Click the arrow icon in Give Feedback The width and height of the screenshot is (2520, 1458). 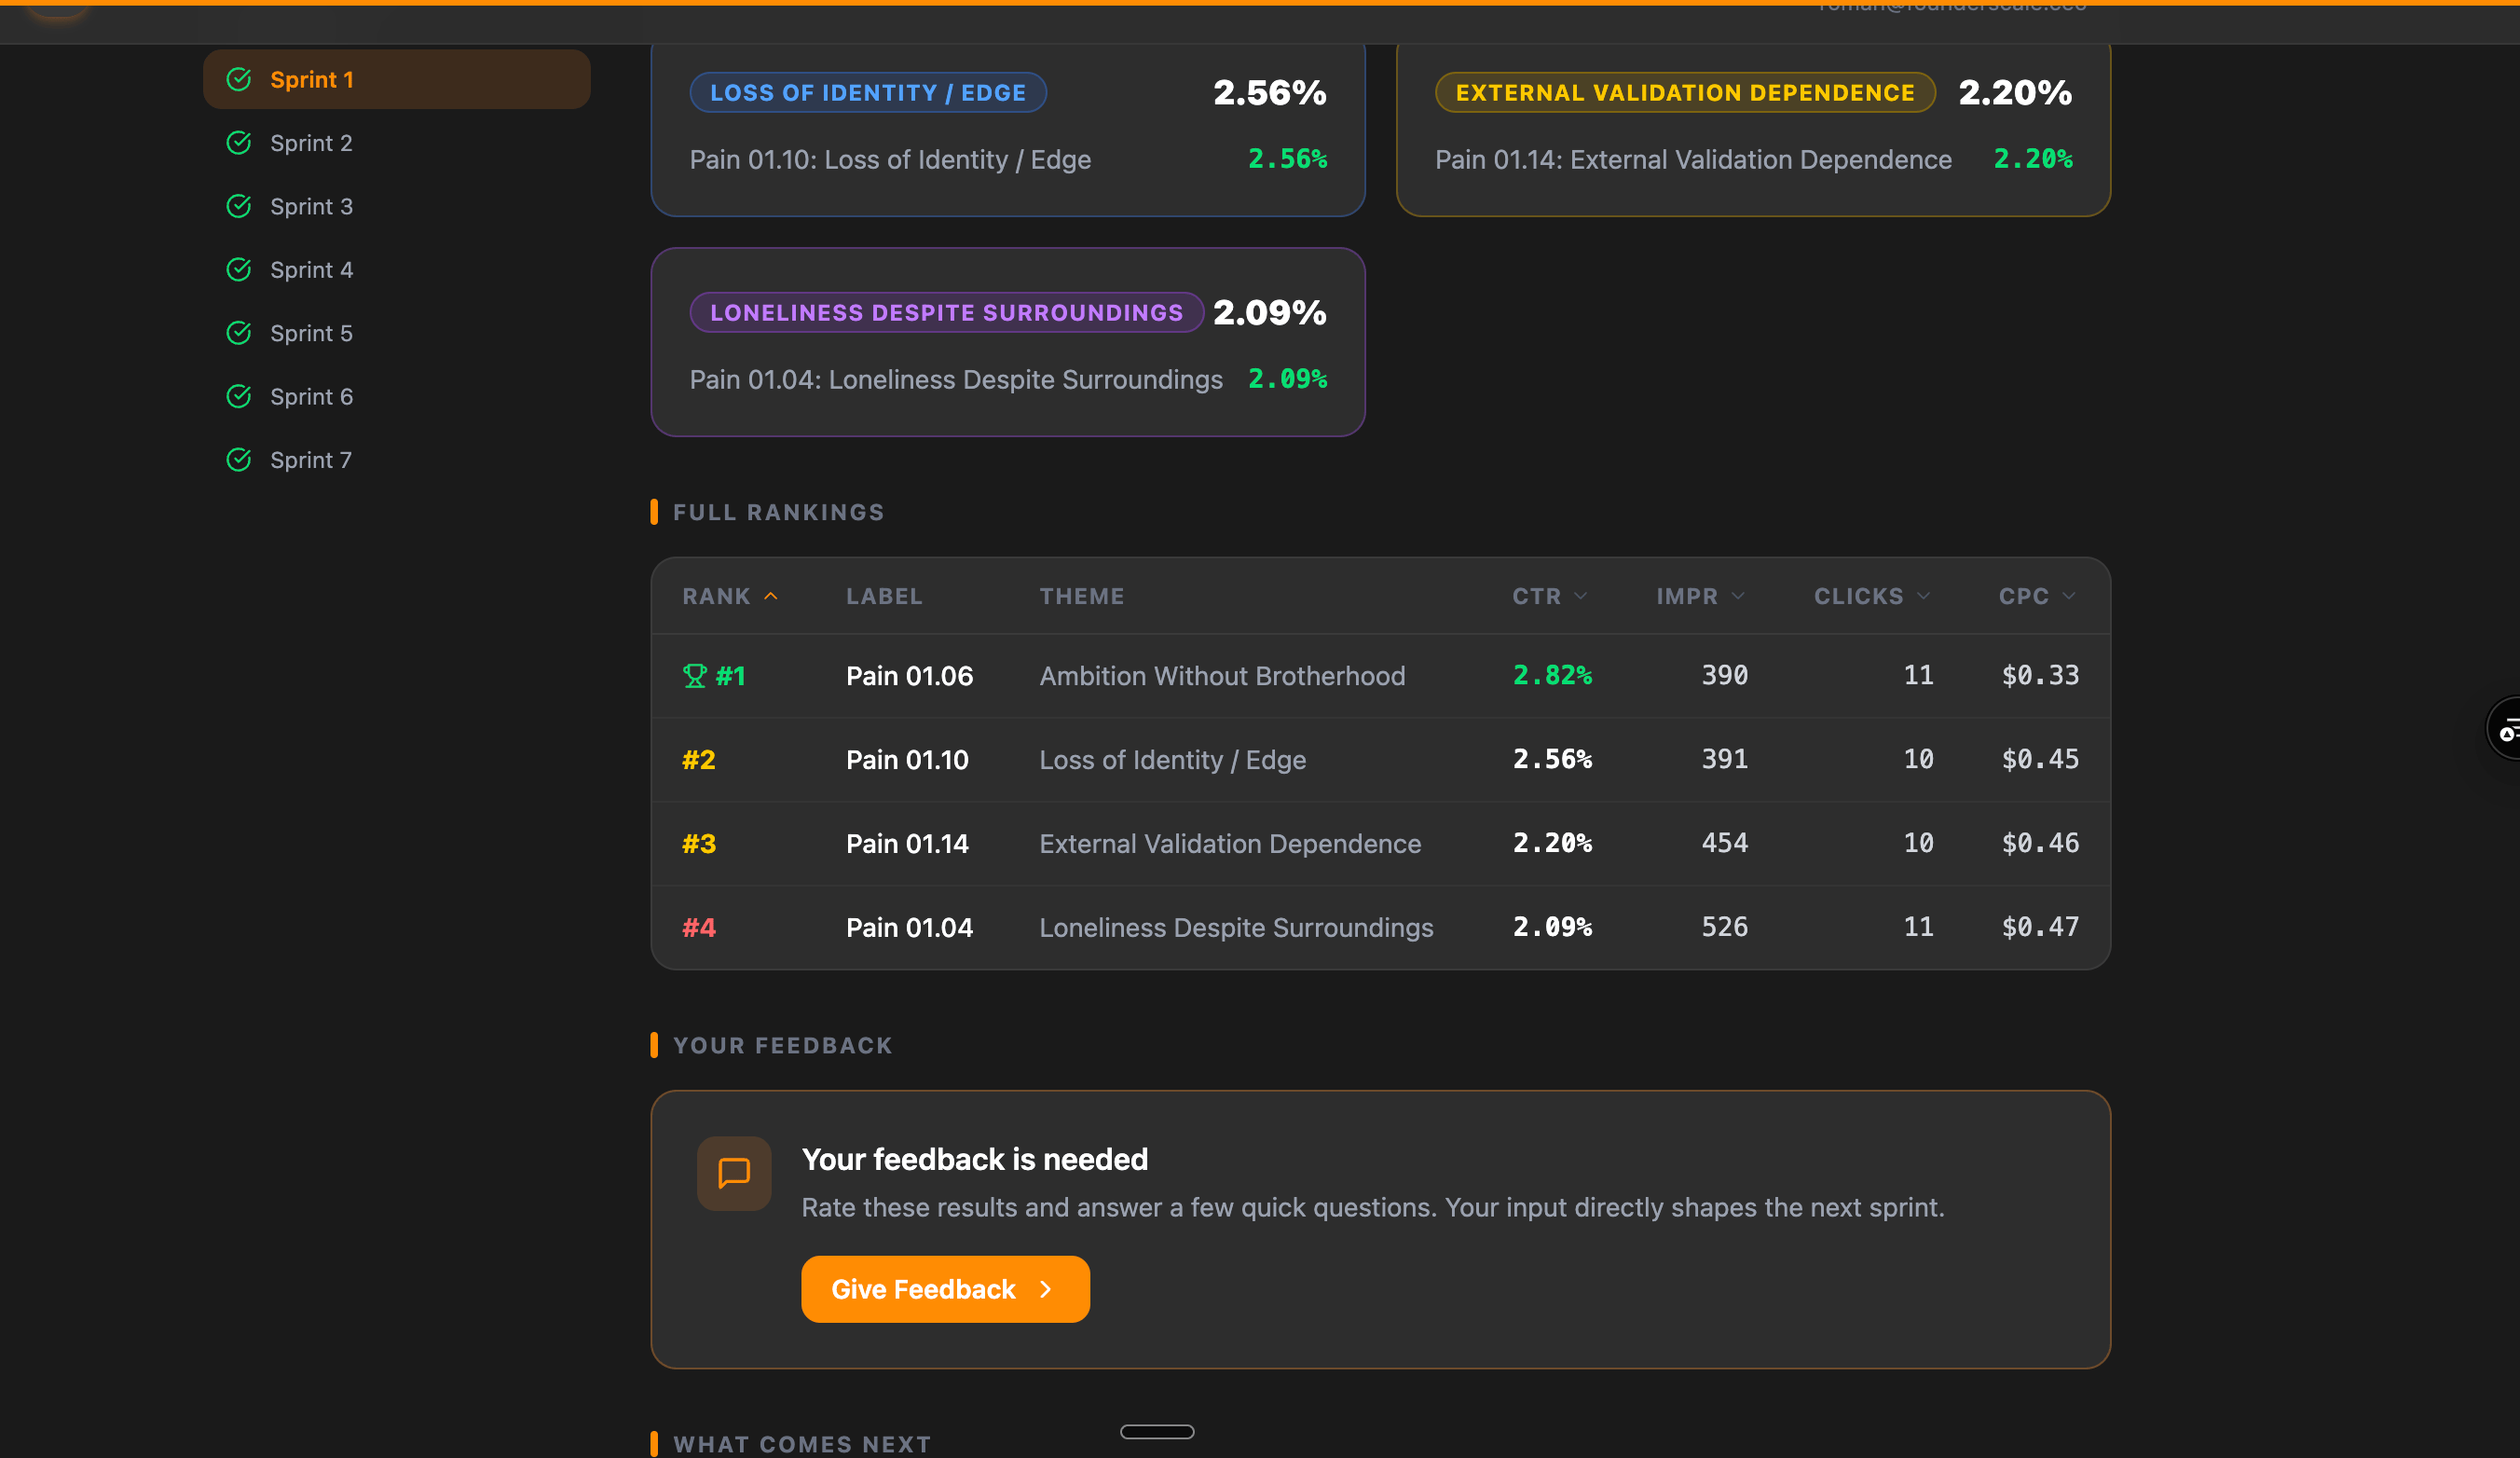[1046, 1289]
